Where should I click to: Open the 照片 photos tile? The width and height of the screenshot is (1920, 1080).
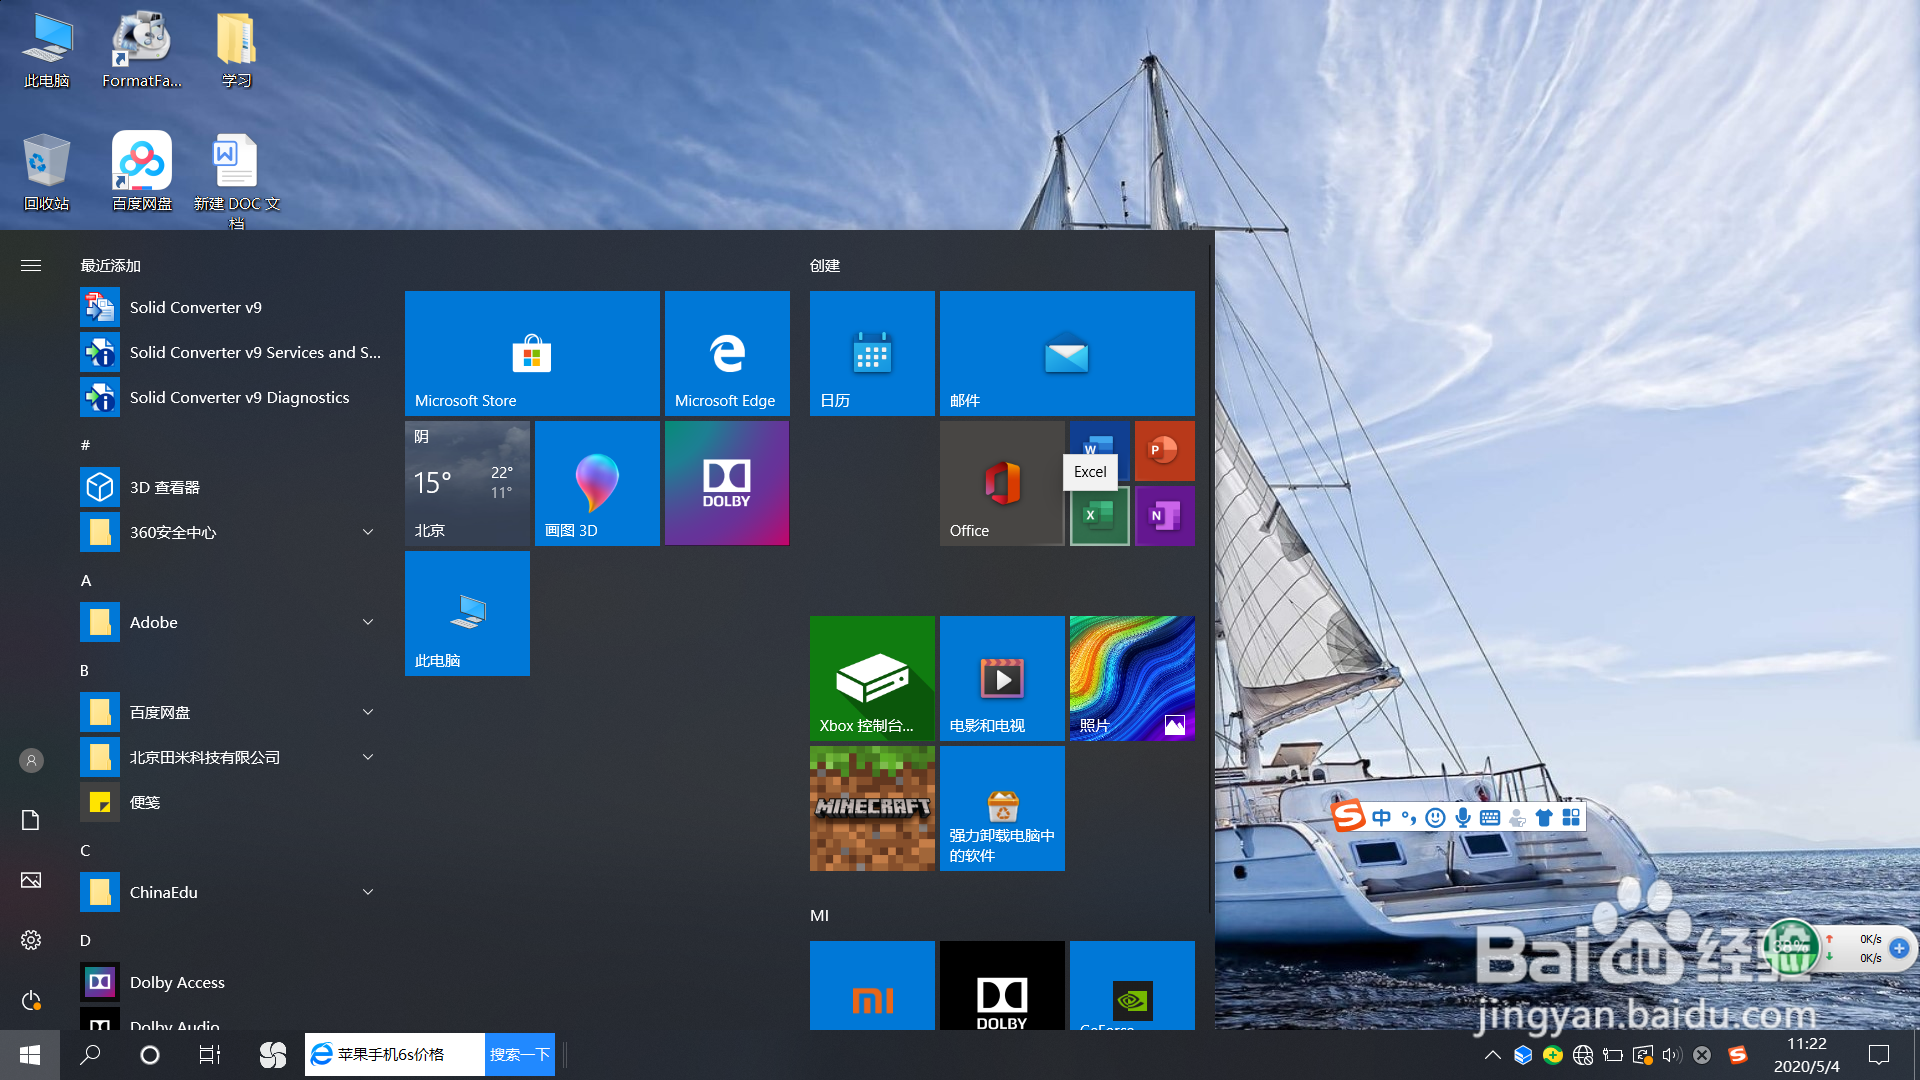click(1132, 678)
